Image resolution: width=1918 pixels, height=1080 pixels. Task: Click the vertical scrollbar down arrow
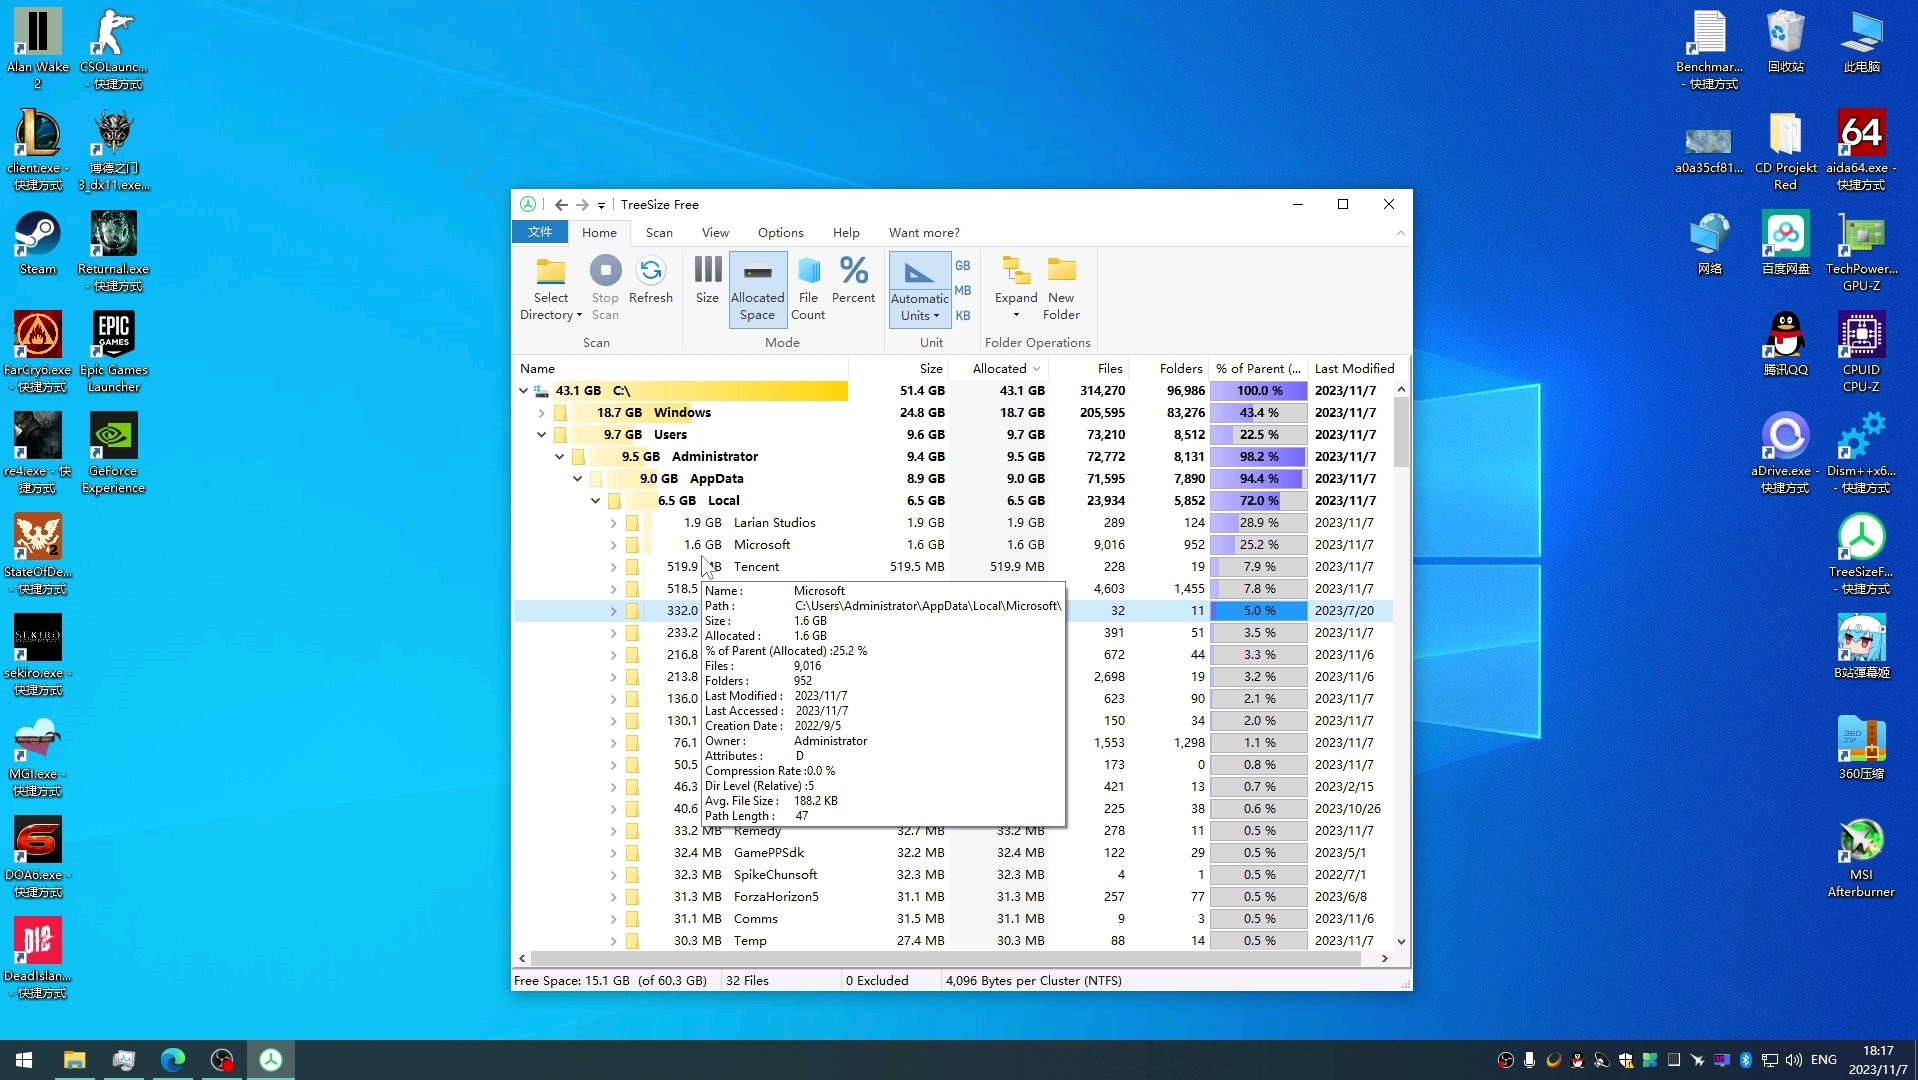(x=1401, y=941)
